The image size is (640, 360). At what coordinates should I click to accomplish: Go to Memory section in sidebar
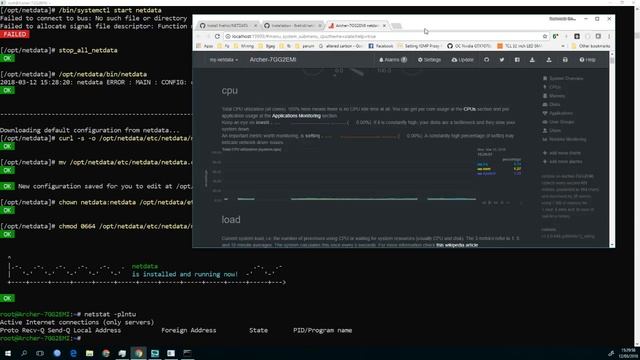[554, 96]
